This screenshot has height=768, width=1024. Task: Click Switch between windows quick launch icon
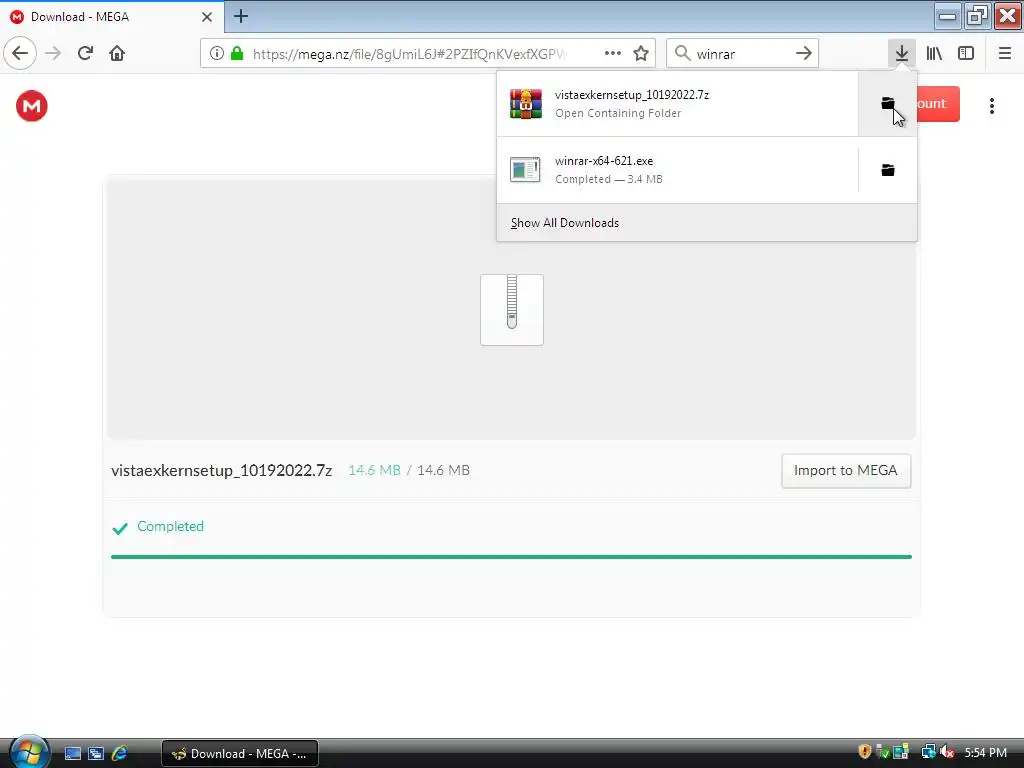(x=96, y=754)
